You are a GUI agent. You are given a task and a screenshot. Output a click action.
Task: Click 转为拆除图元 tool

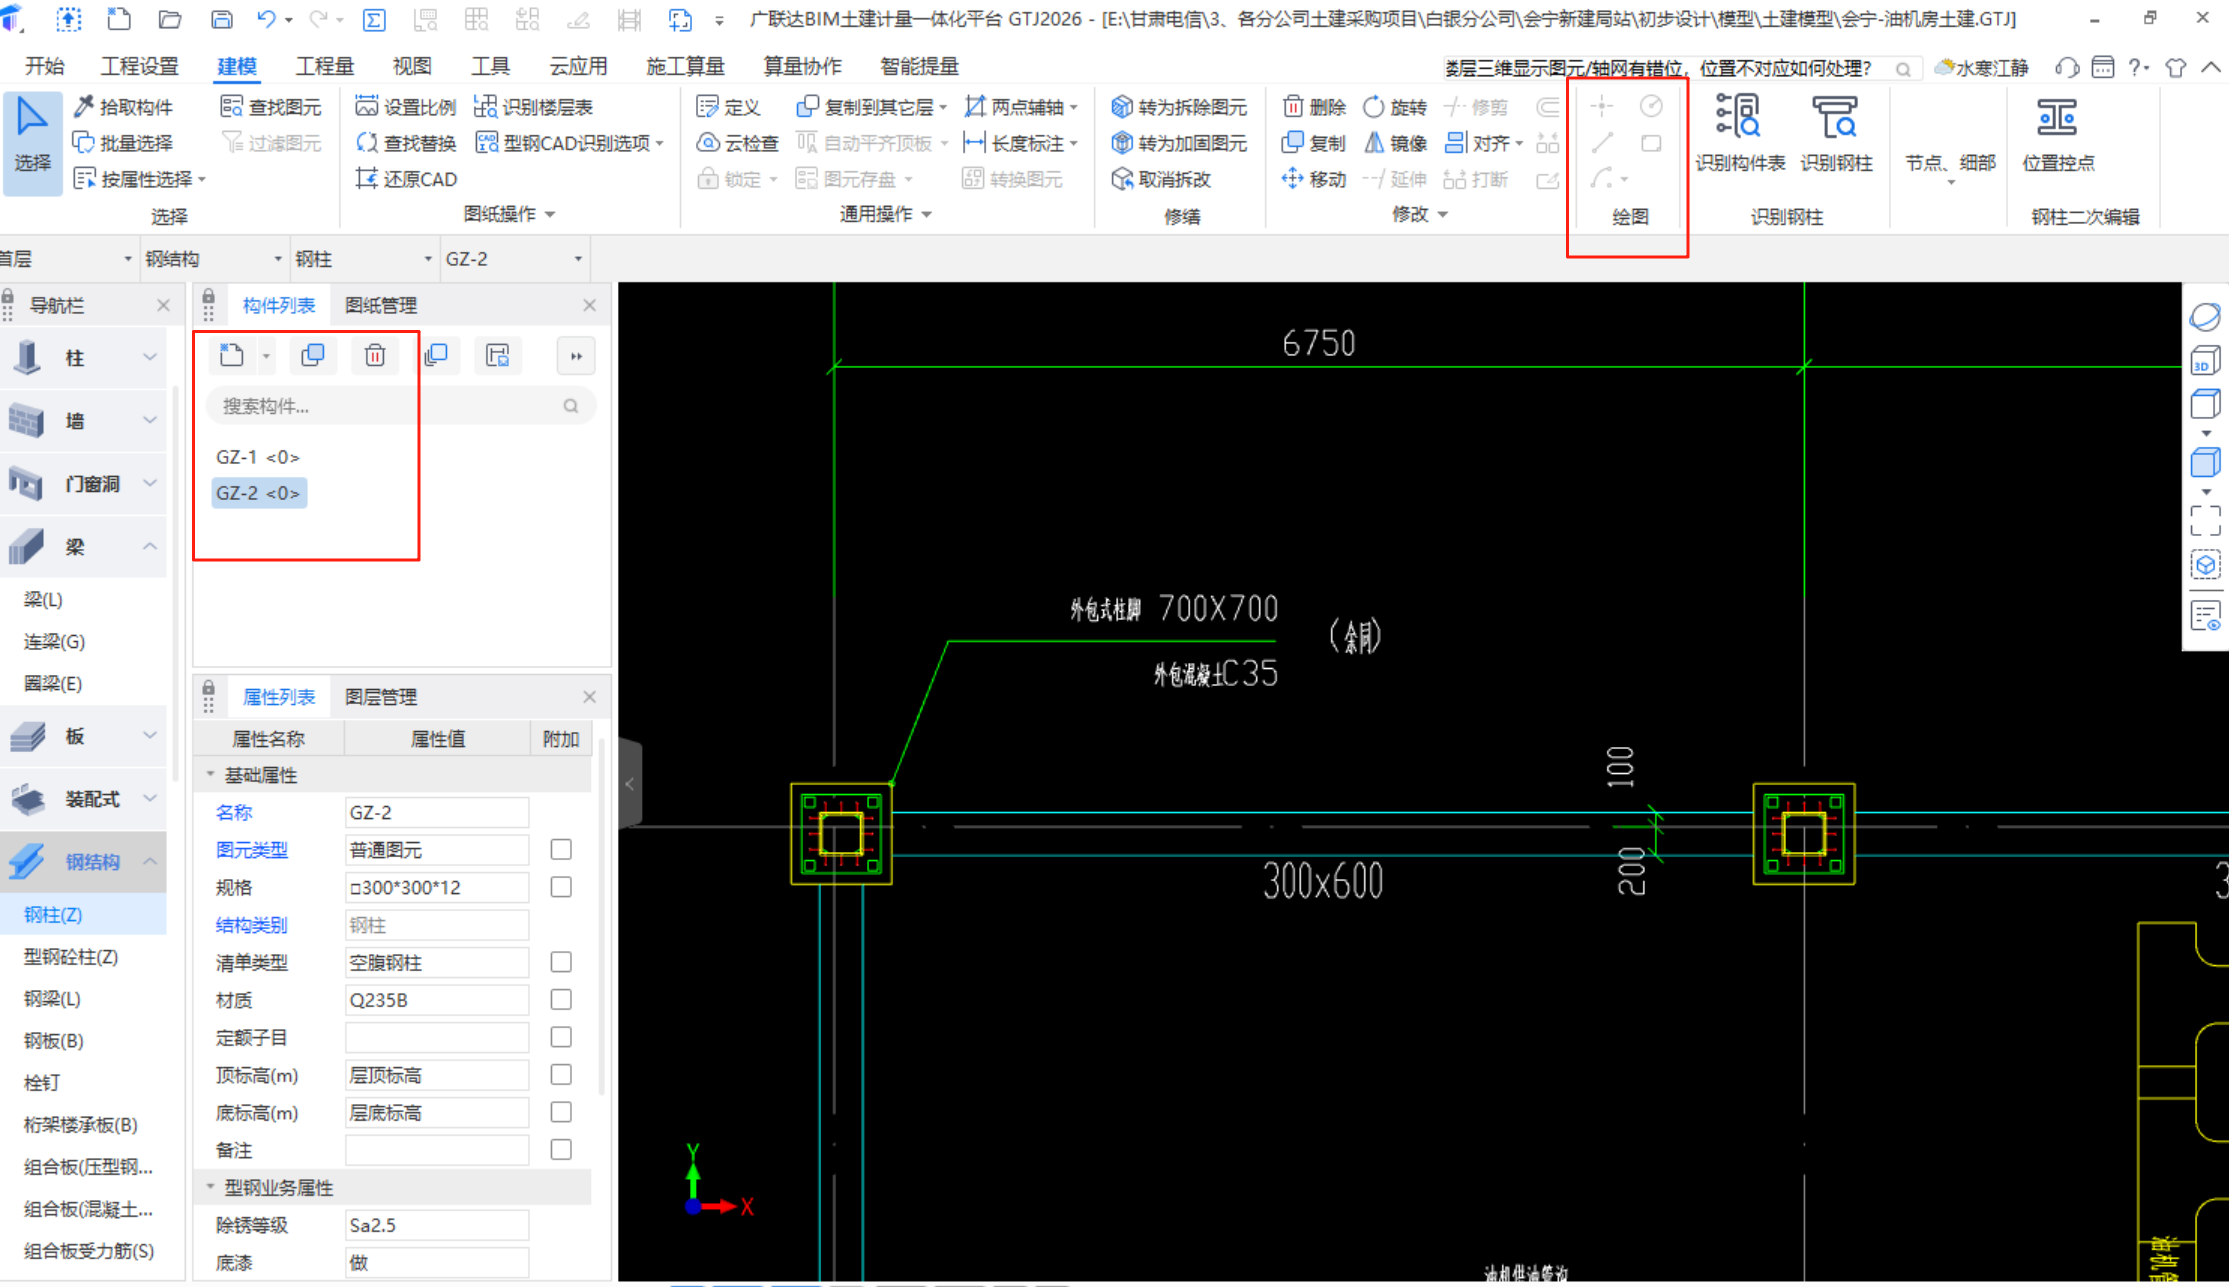click(x=1179, y=107)
